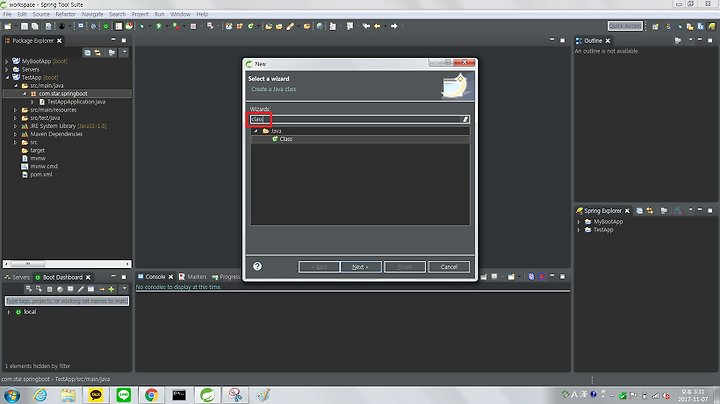Image resolution: width=720 pixels, height=404 pixels.
Task: Switch to the Spring perspective icon
Action: pyautogui.click(x=712, y=26)
